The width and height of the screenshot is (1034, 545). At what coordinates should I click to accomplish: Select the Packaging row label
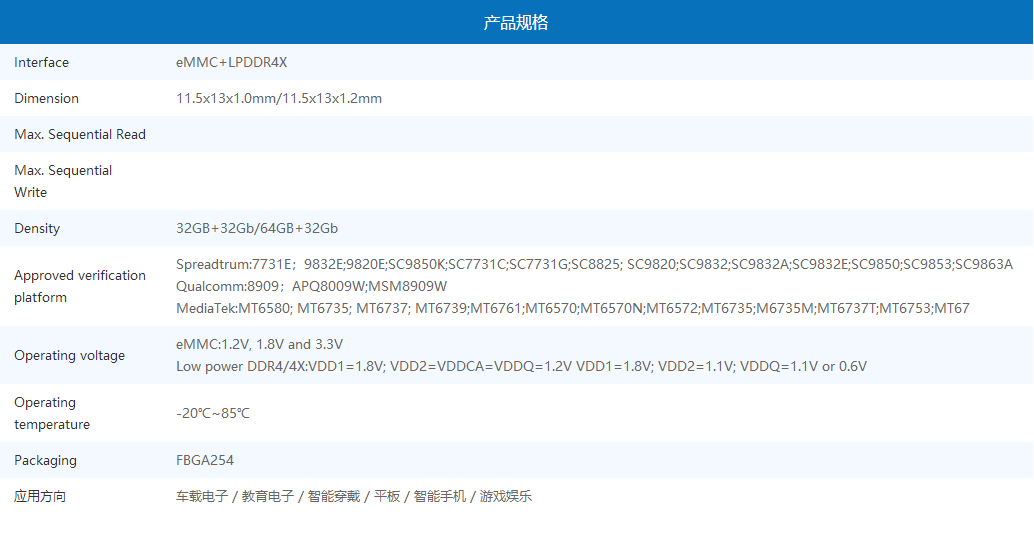(x=46, y=461)
